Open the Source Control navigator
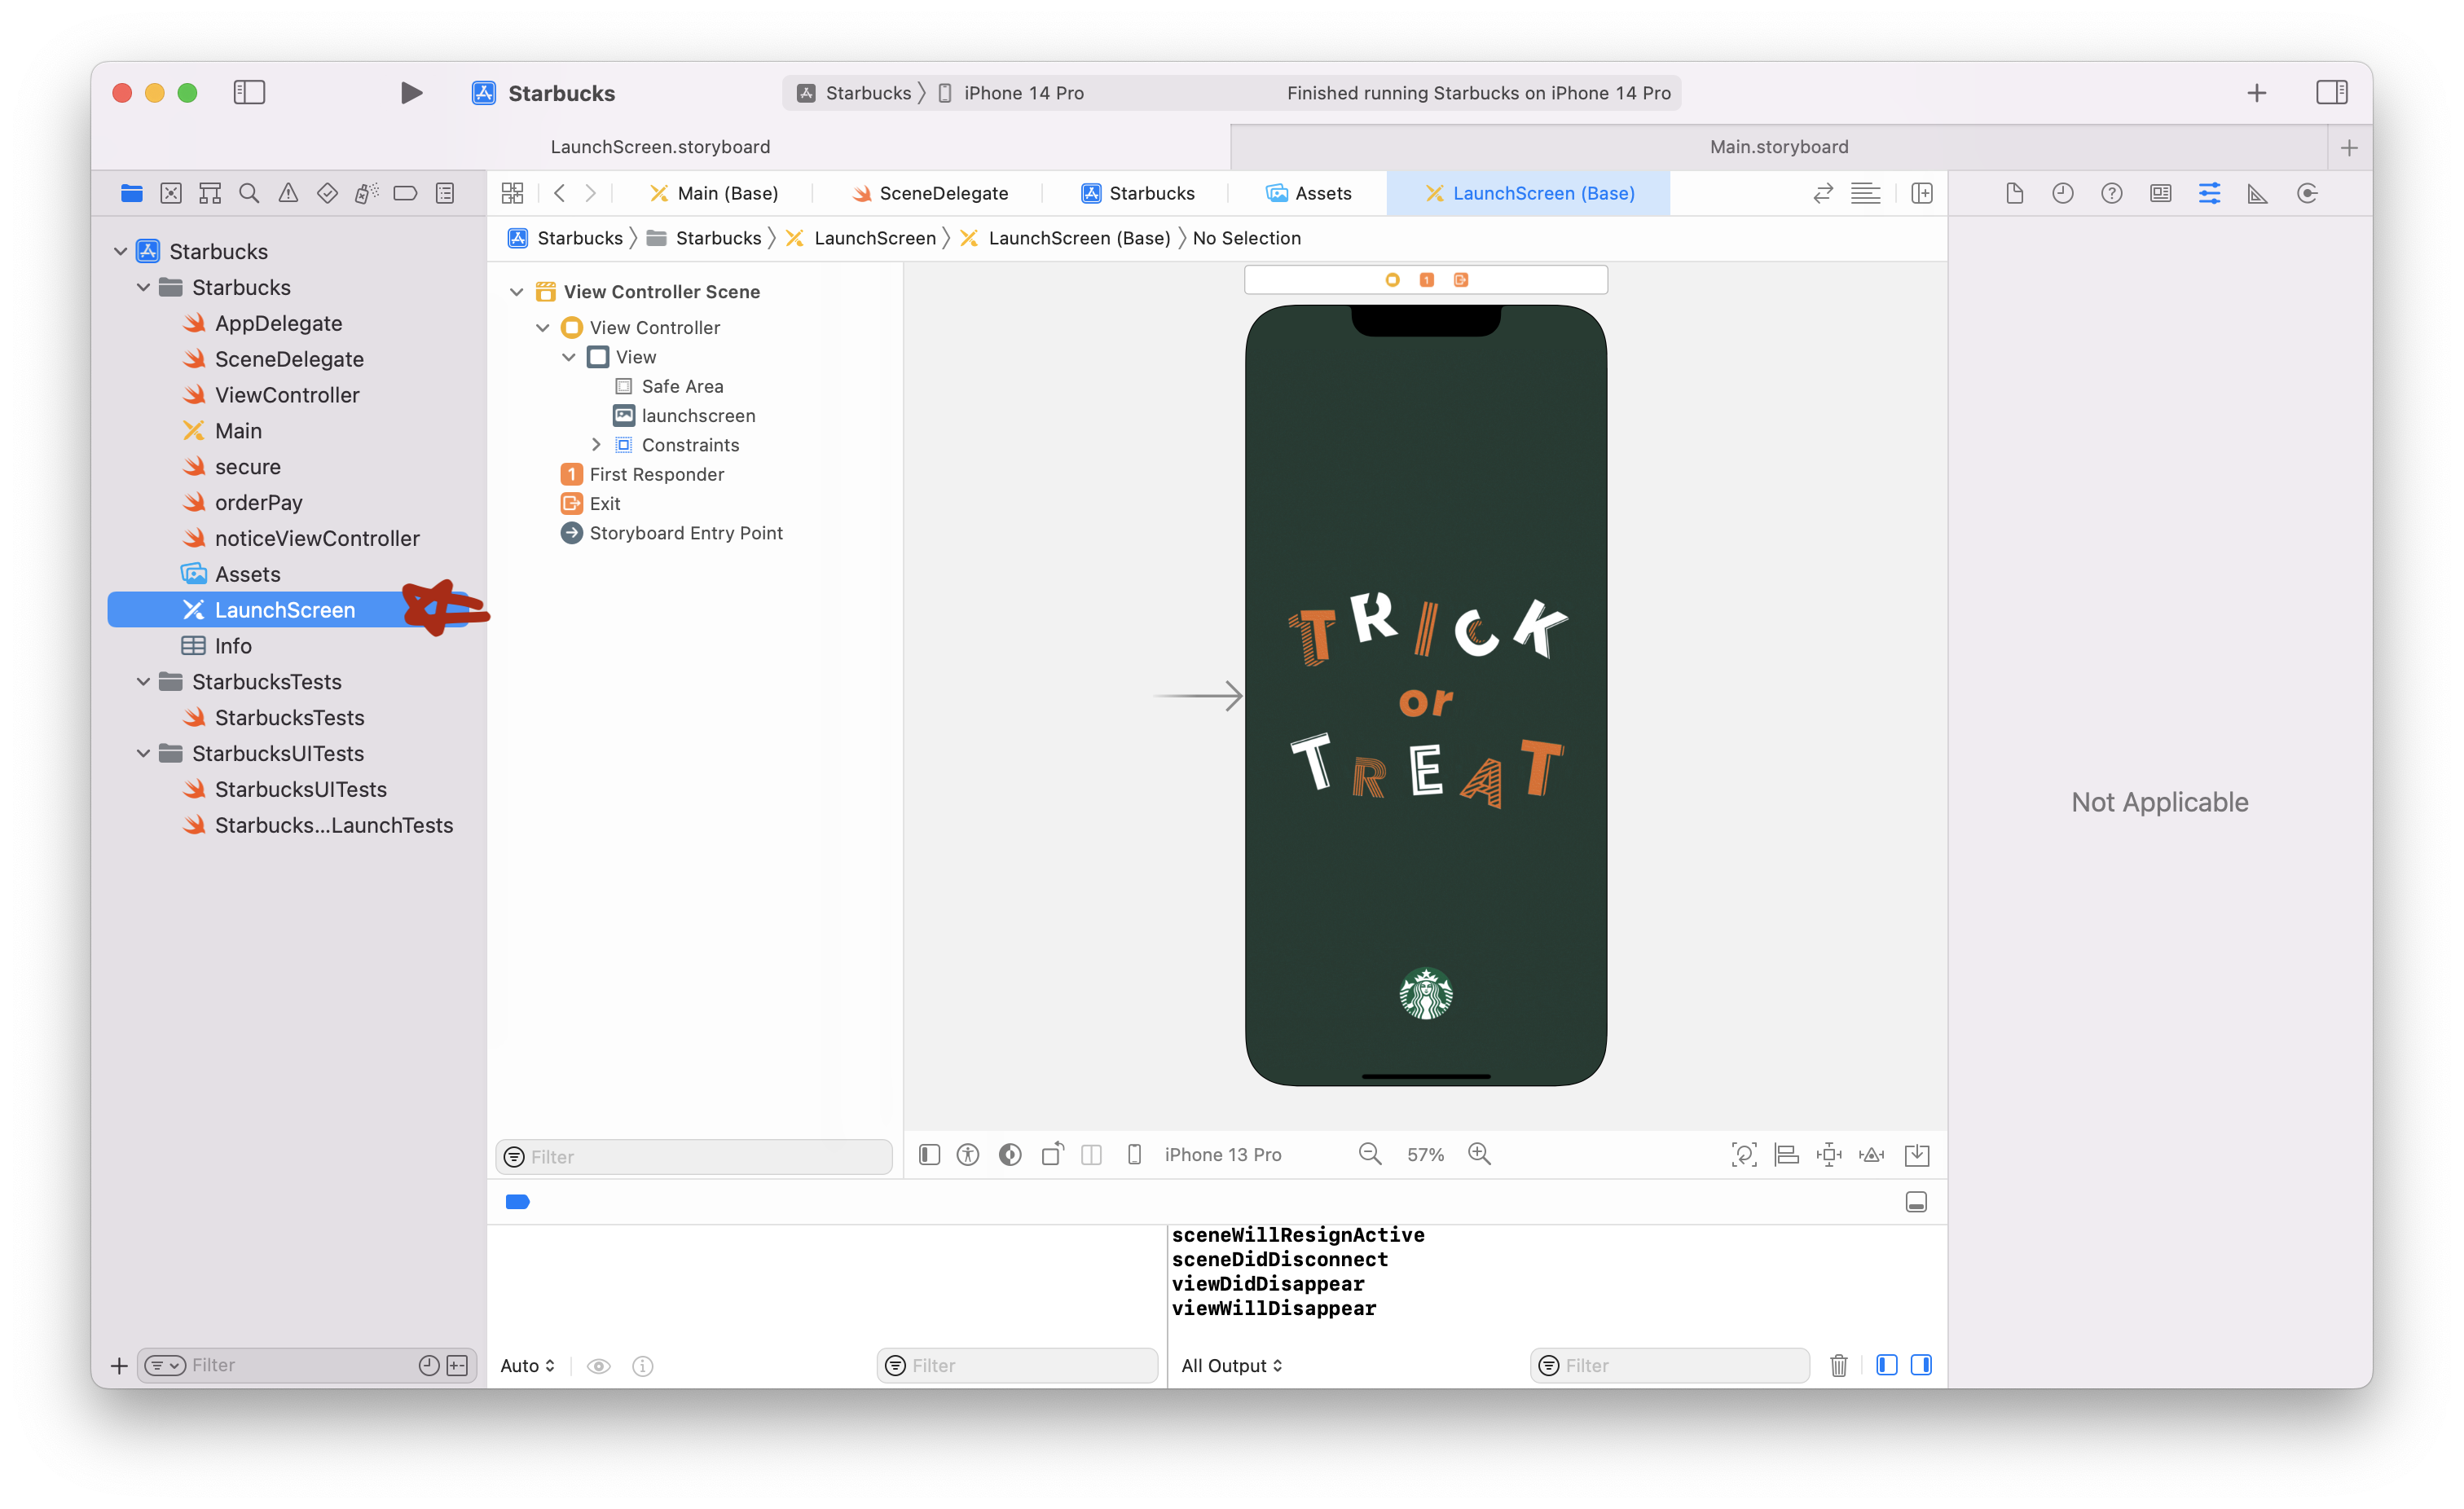Viewport: 2464px width, 1509px height. [171, 193]
